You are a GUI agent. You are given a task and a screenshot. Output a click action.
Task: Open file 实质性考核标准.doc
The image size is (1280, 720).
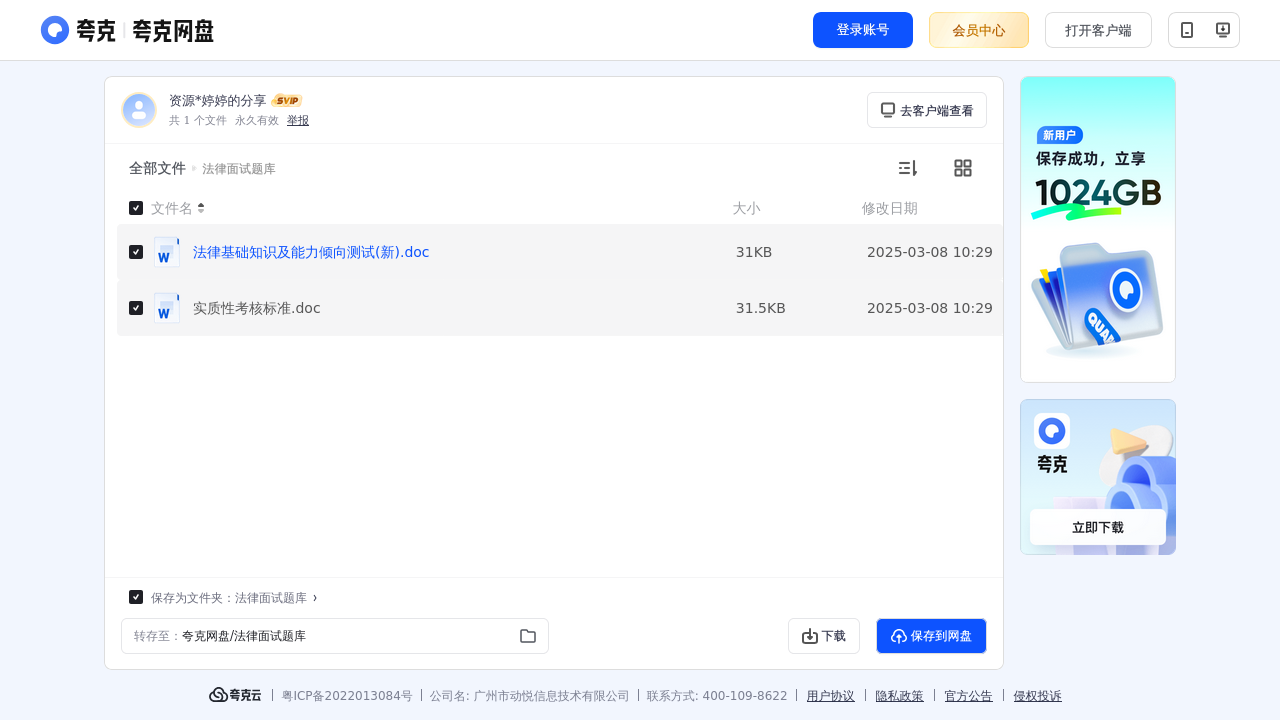pos(257,308)
